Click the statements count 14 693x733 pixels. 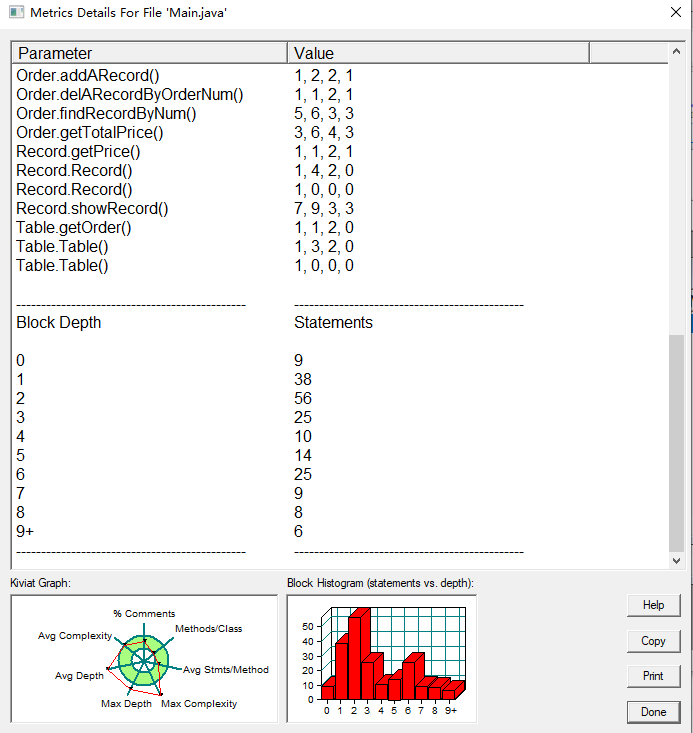click(303, 455)
